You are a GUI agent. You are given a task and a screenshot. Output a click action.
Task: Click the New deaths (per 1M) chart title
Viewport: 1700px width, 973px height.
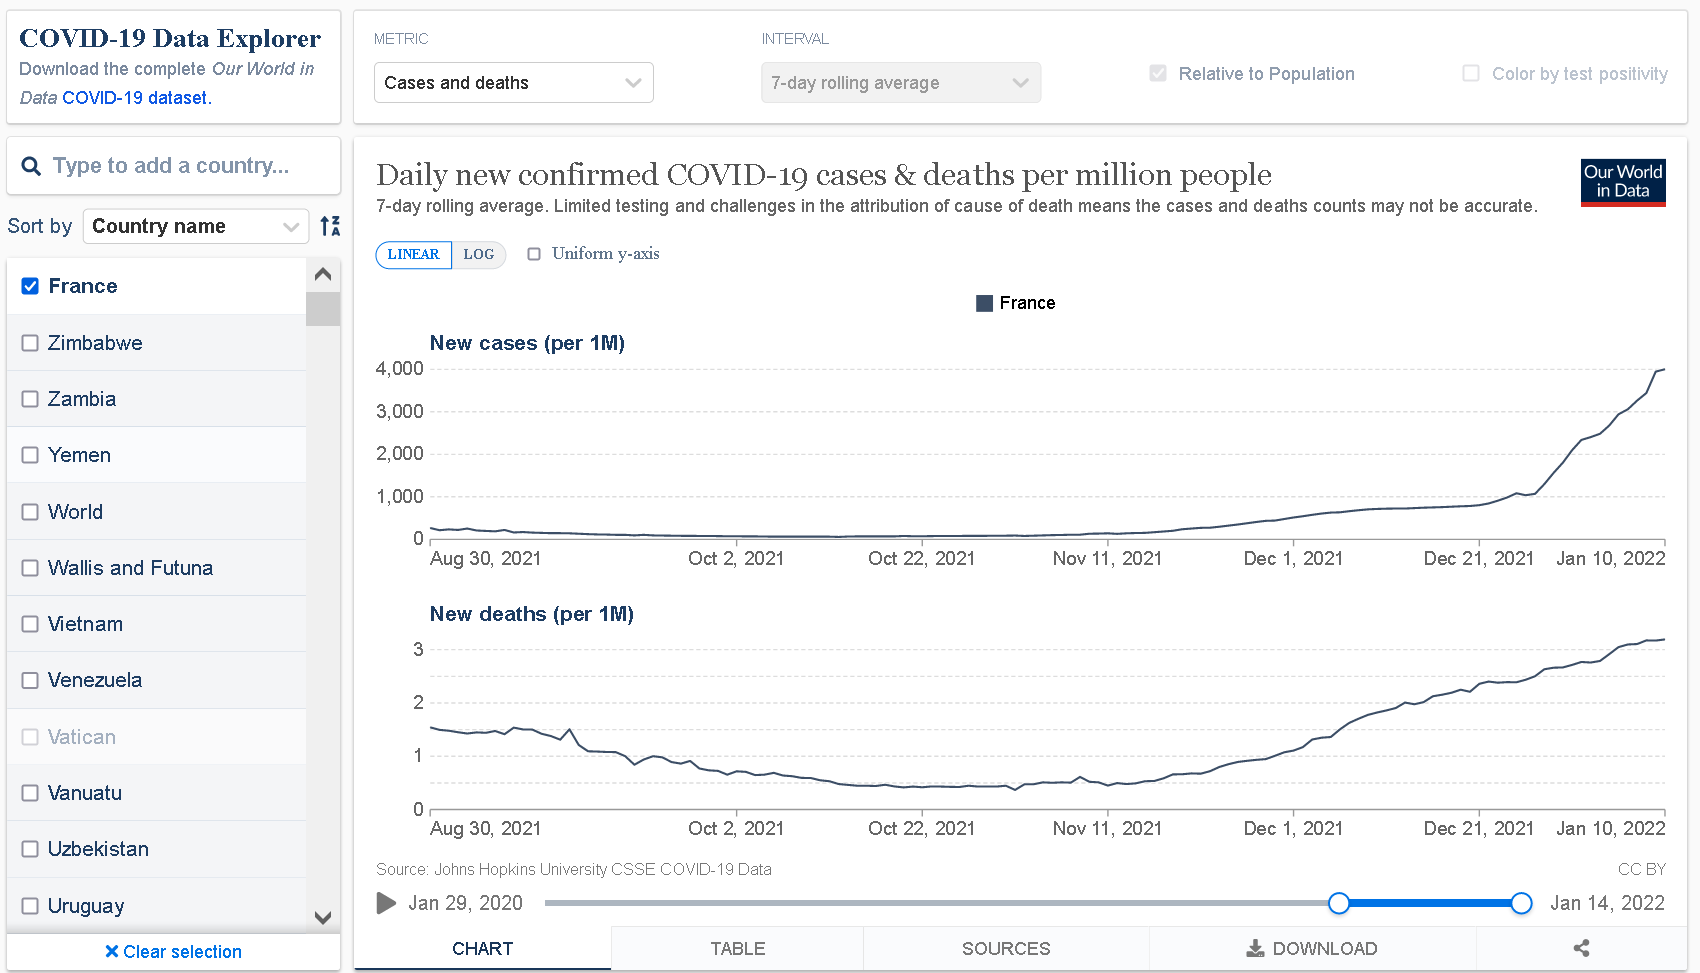pyautogui.click(x=532, y=614)
